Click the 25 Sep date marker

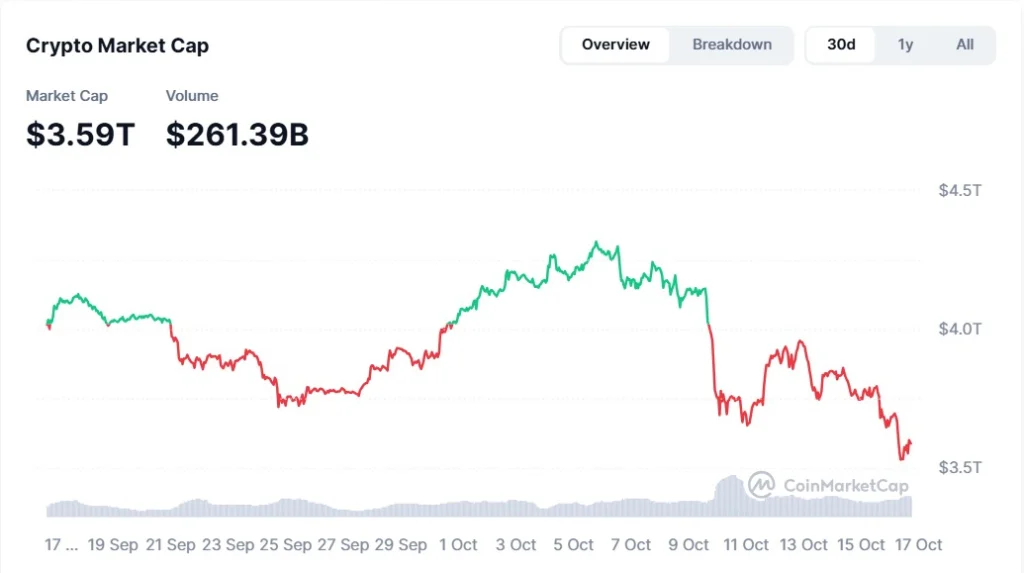pyautogui.click(x=284, y=545)
